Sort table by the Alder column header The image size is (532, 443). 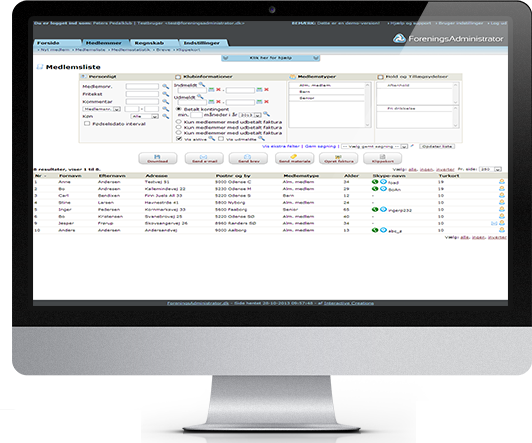pyautogui.click(x=351, y=176)
